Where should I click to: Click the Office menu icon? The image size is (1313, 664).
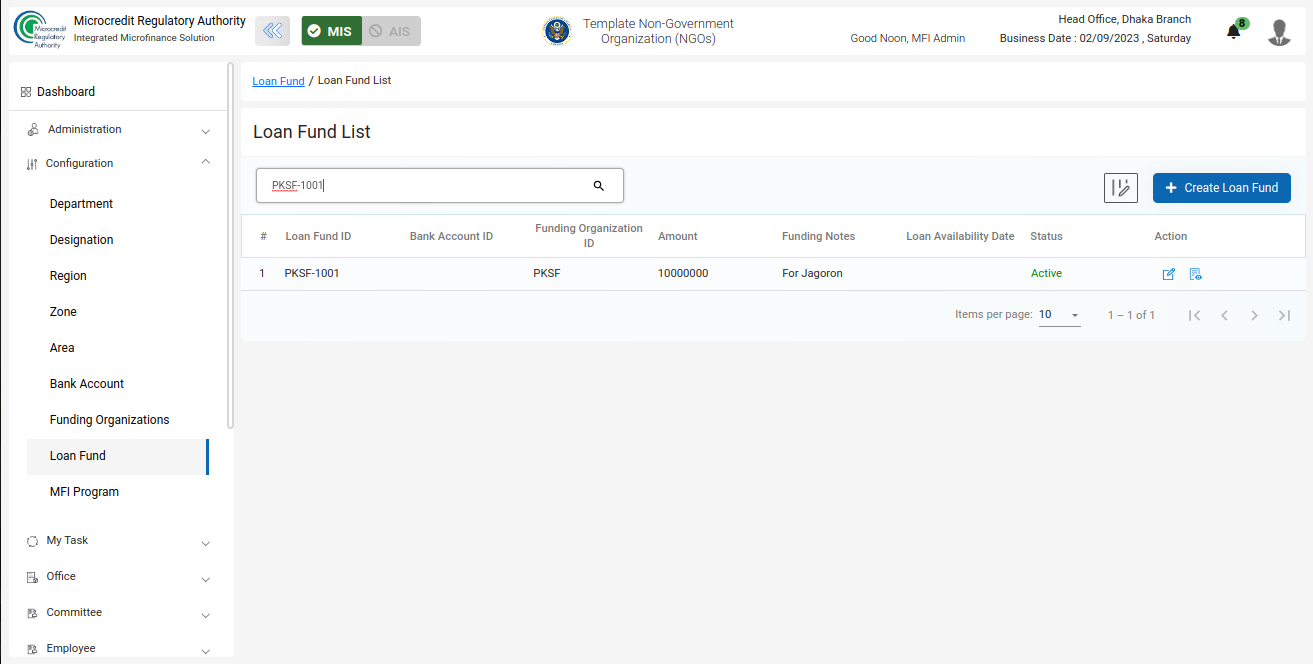tap(32, 577)
